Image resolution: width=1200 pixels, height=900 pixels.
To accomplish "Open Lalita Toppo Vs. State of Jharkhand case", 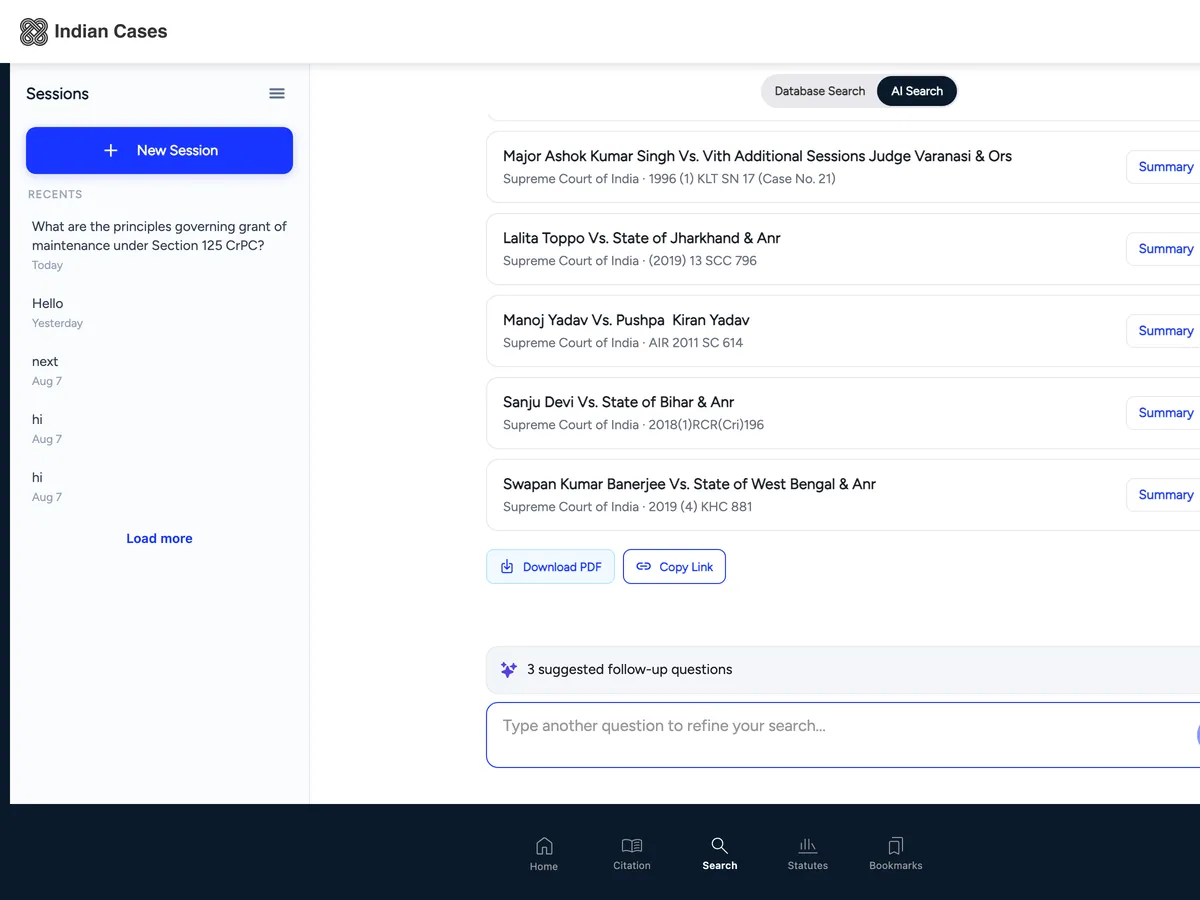I will 641,238.
